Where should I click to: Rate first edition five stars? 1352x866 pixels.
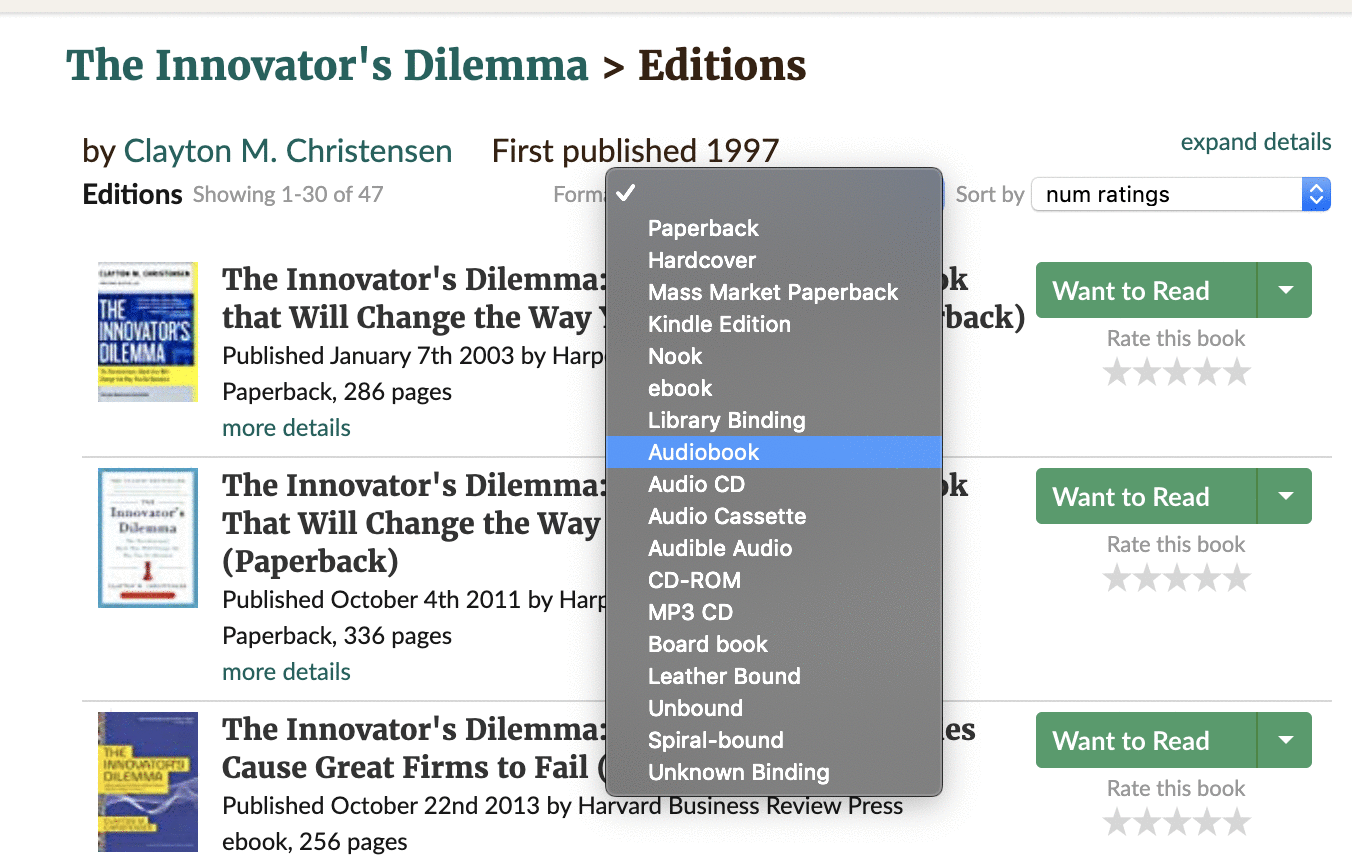coord(1237,373)
